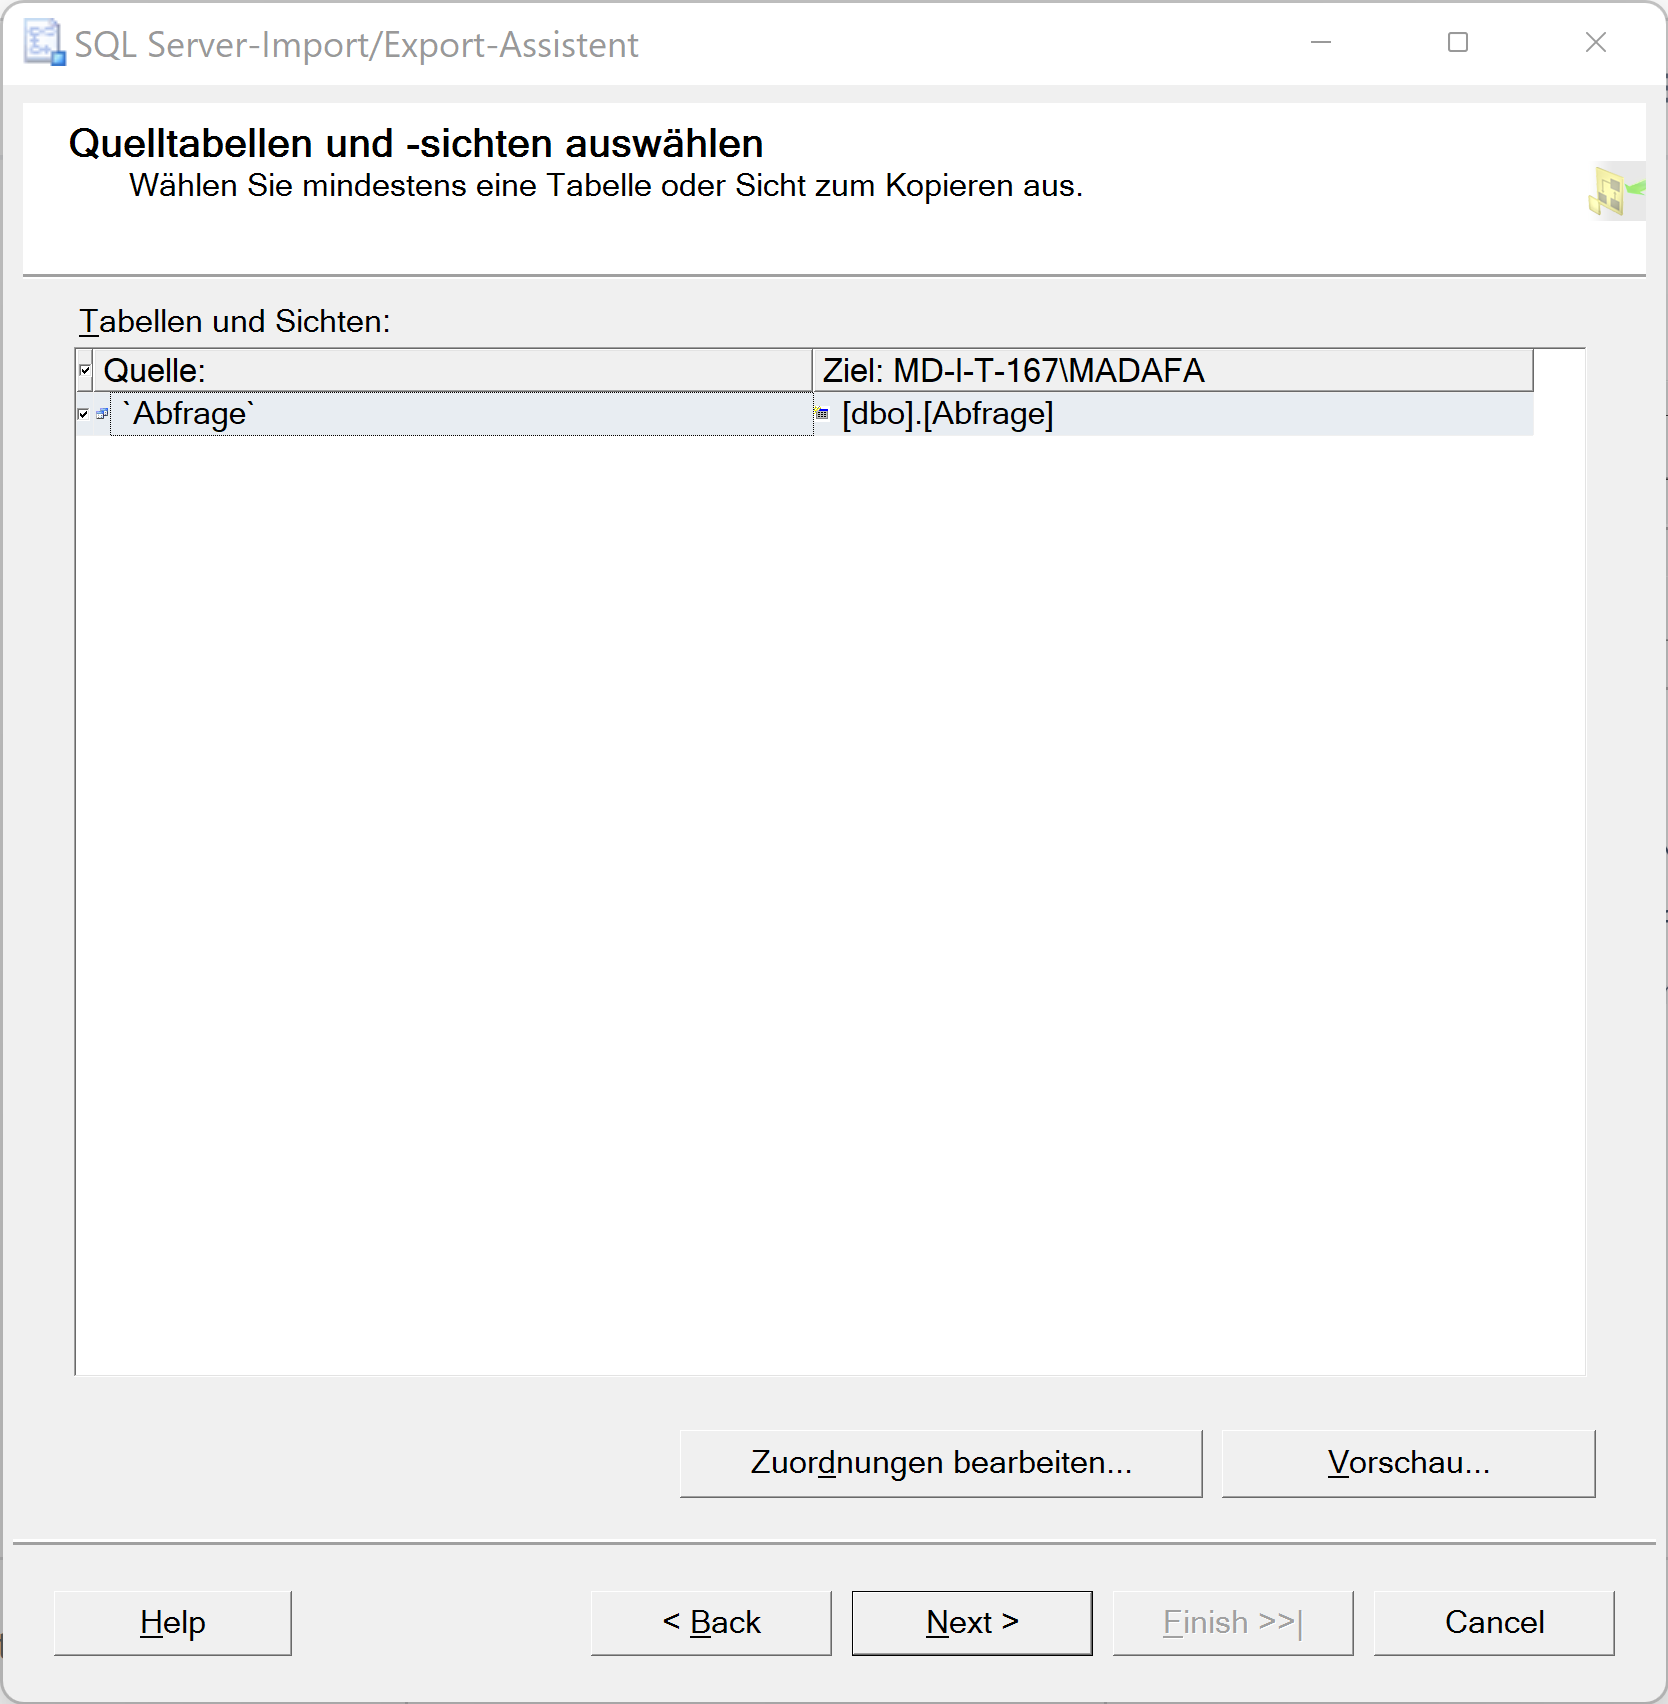Minimize the wizard window
Image resolution: width=1668 pixels, height=1704 pixels.
(x=1321, y=43)
